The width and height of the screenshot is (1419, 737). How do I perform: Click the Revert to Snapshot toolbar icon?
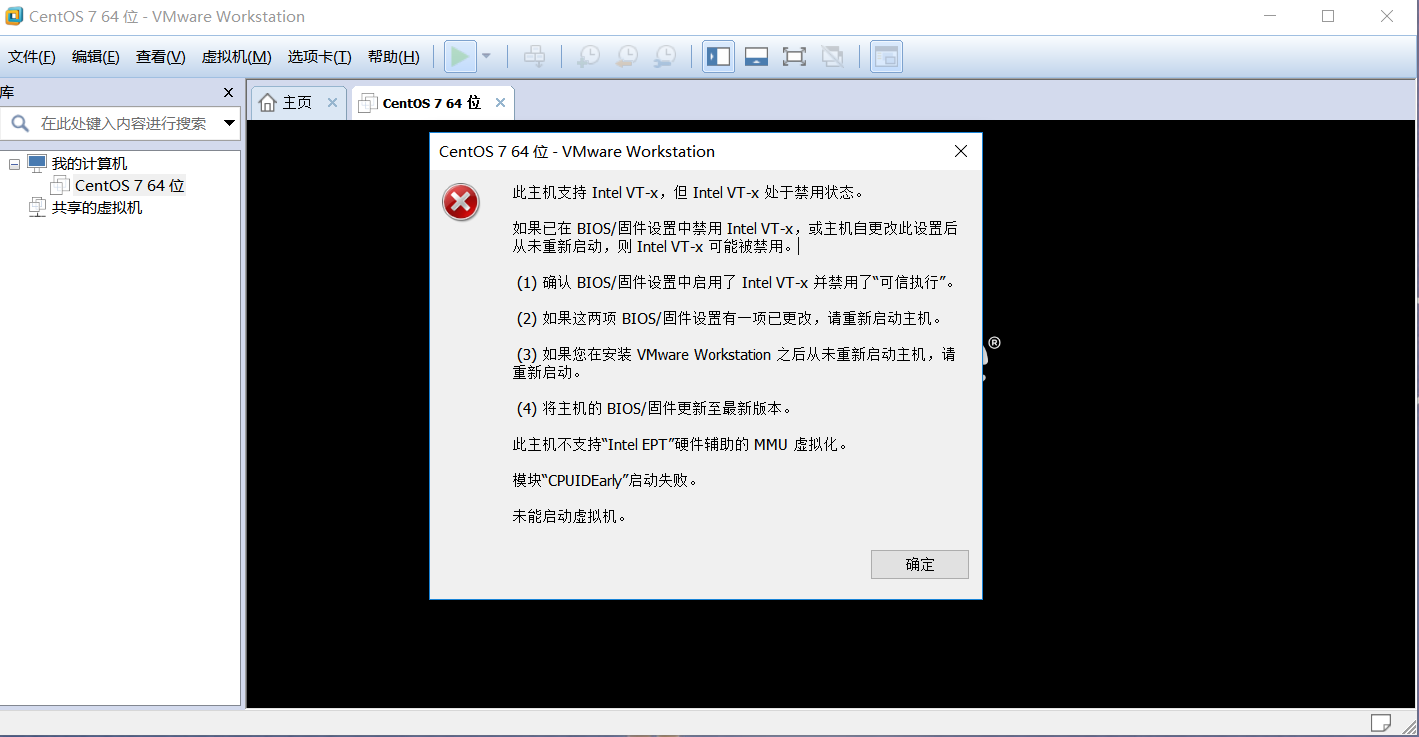[x=626, y=57]
